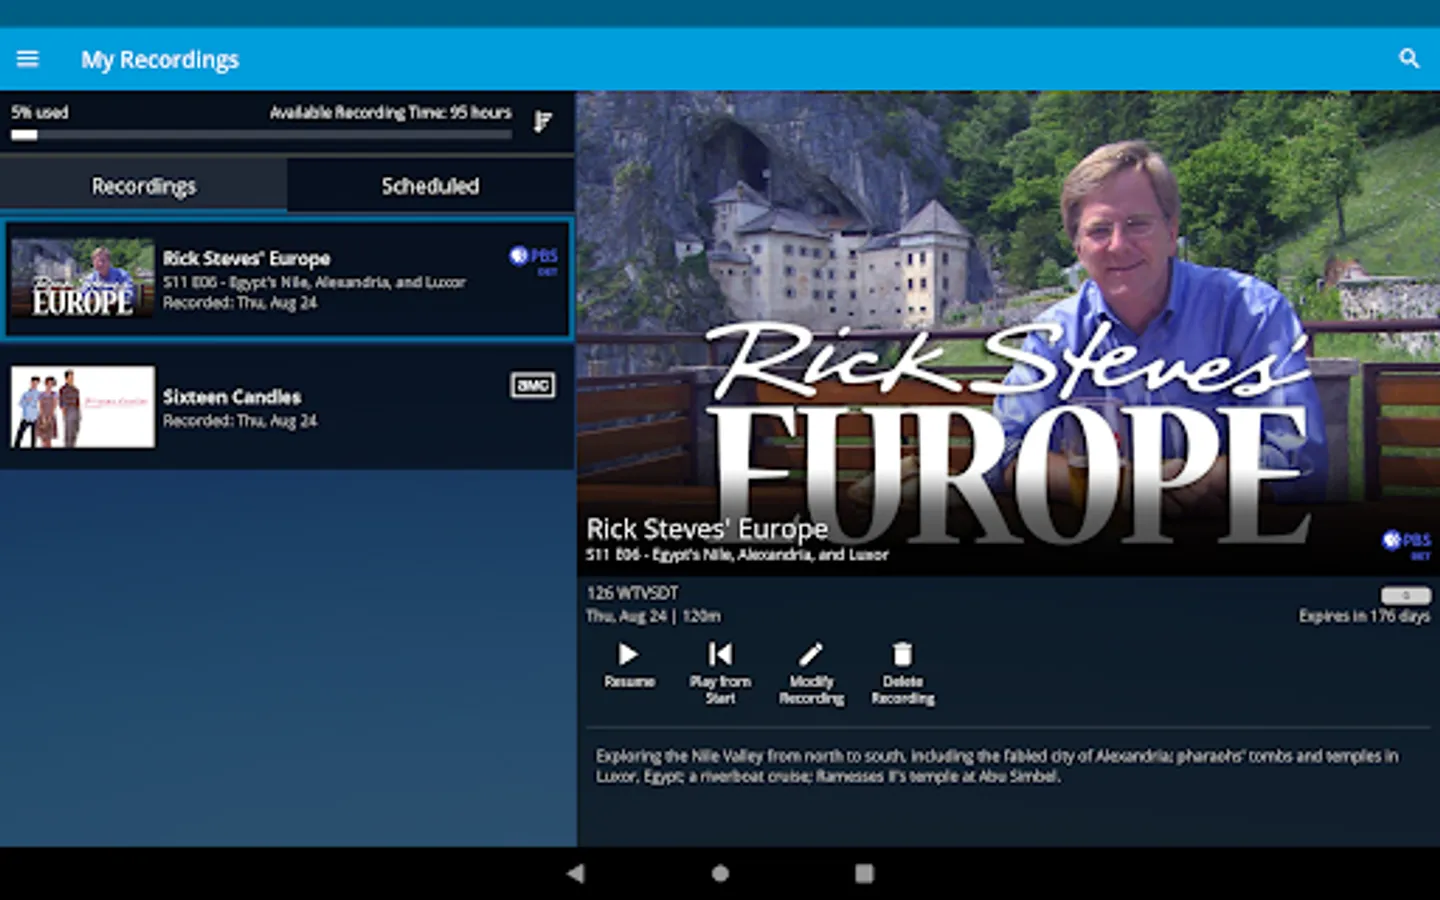Select the Rick Steves' Europe recording row
The image size is (1440, 900).
coord(288,280)
